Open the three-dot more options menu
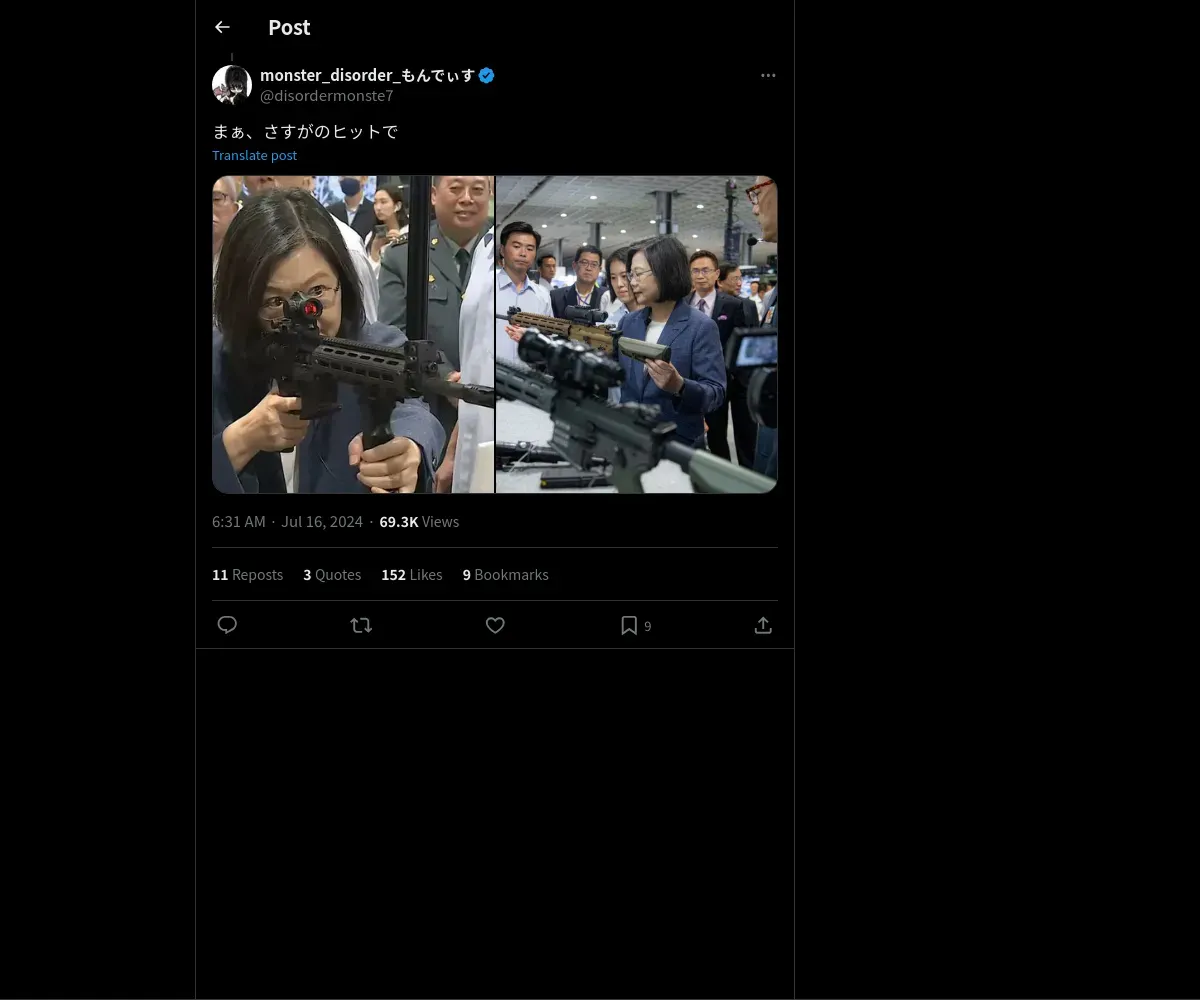This screenshot has height=1000, width=1200. [768, 75]
